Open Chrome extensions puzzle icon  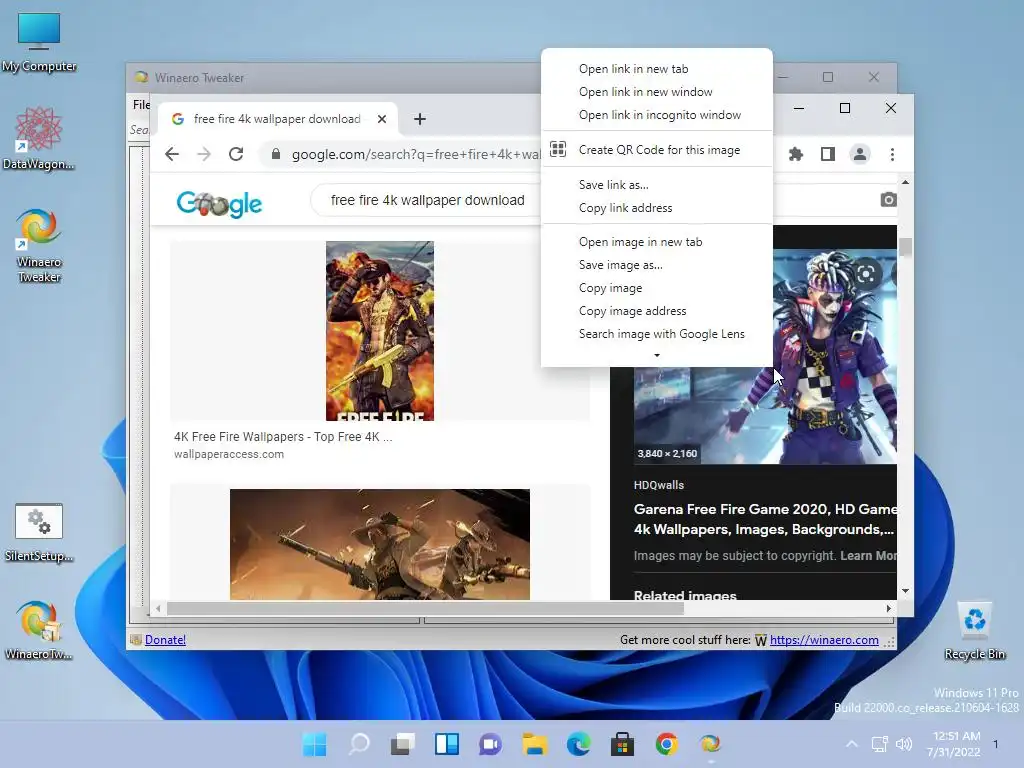pos(795,154)
